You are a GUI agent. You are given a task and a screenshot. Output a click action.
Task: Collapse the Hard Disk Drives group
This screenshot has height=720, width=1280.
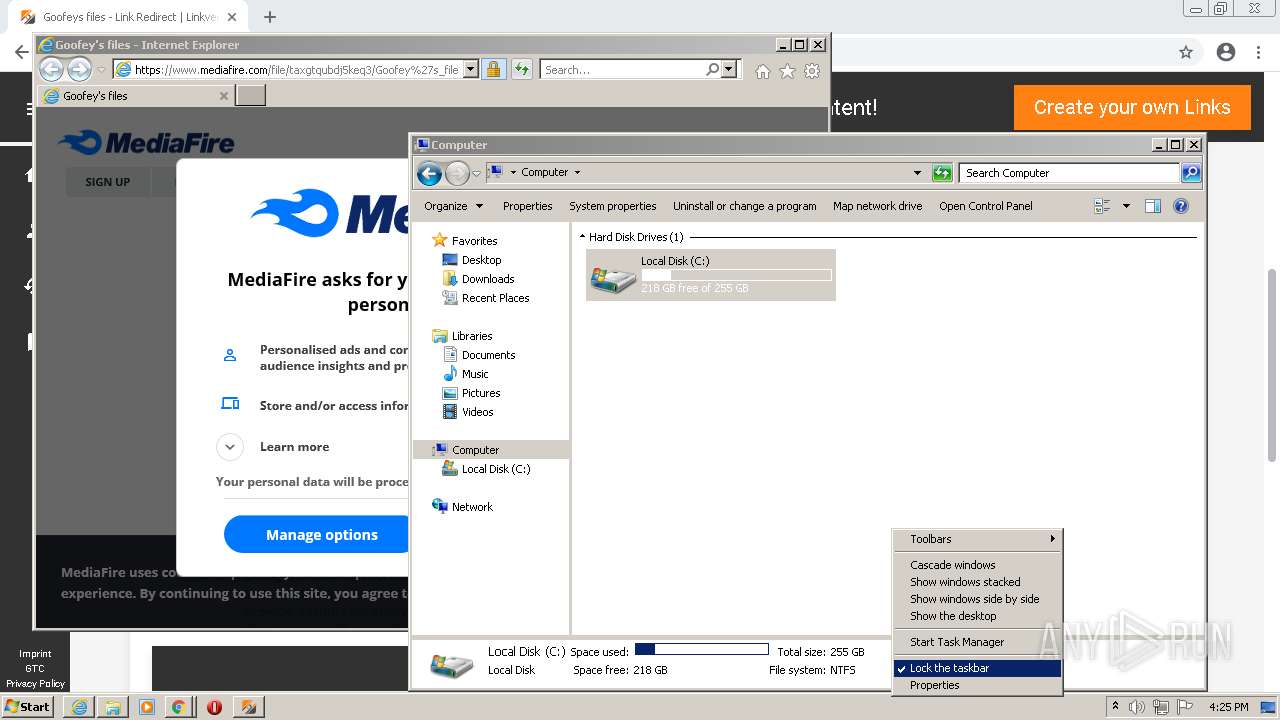click(583, 237)
